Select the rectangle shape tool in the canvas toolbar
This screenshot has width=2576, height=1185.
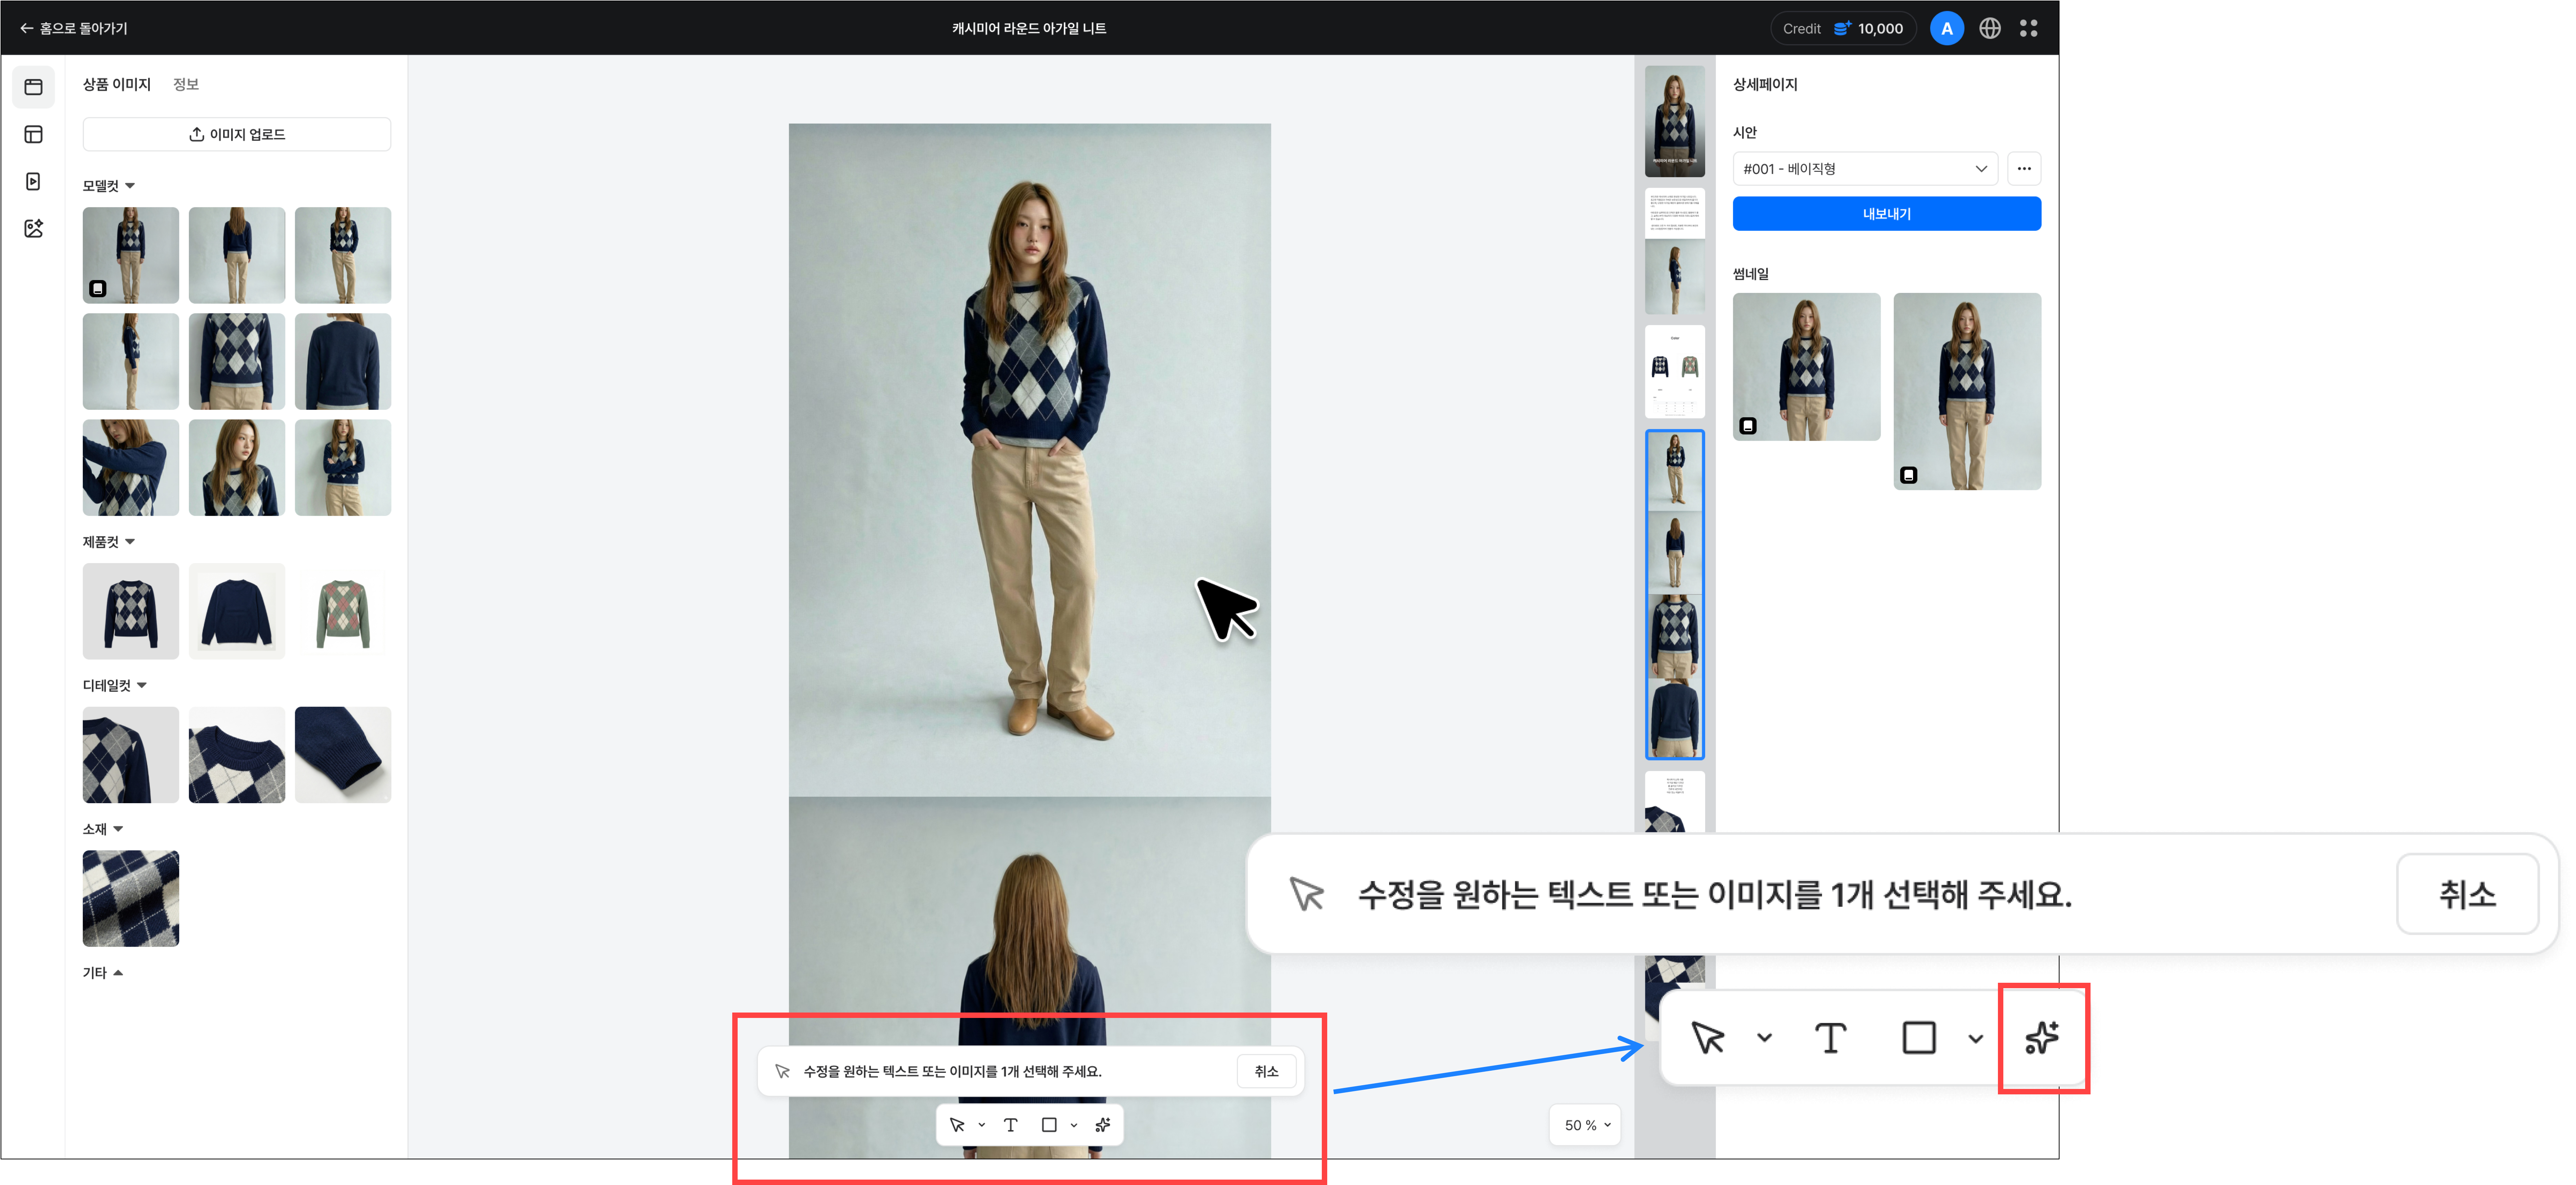pyautogui.click(x=1049, y=1125)
